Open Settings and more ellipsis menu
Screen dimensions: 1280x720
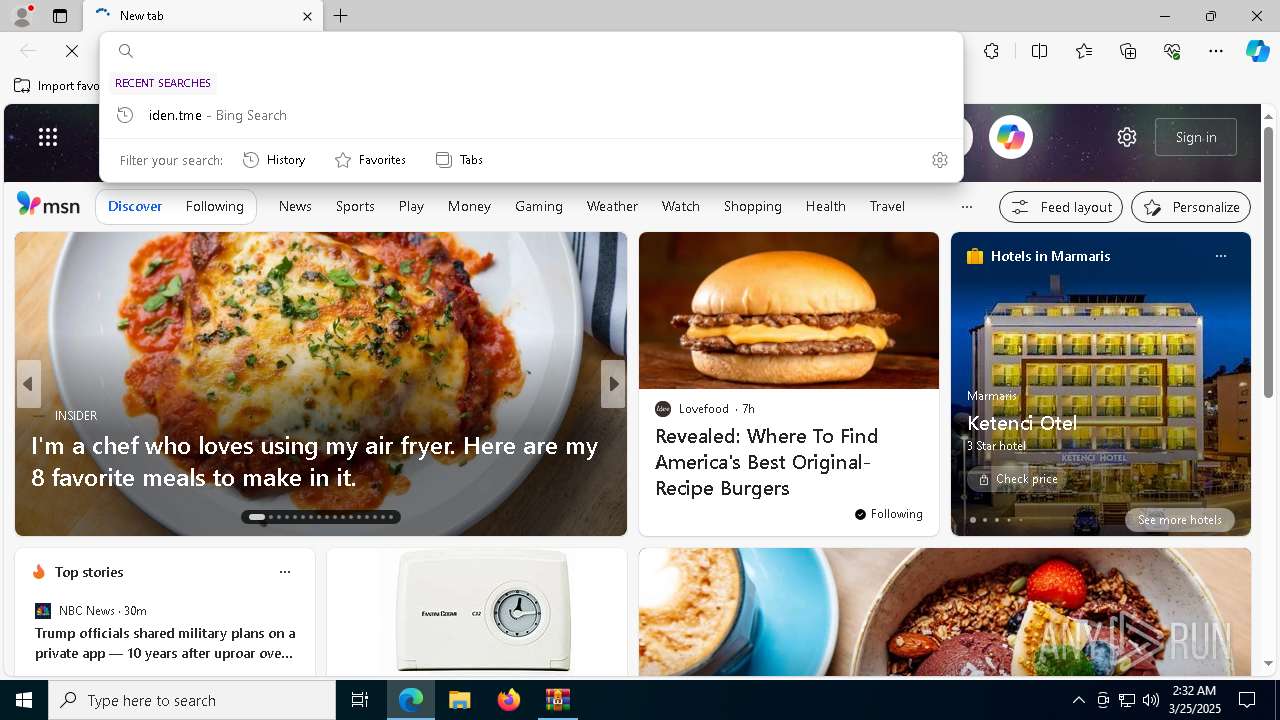(1216, 51)
